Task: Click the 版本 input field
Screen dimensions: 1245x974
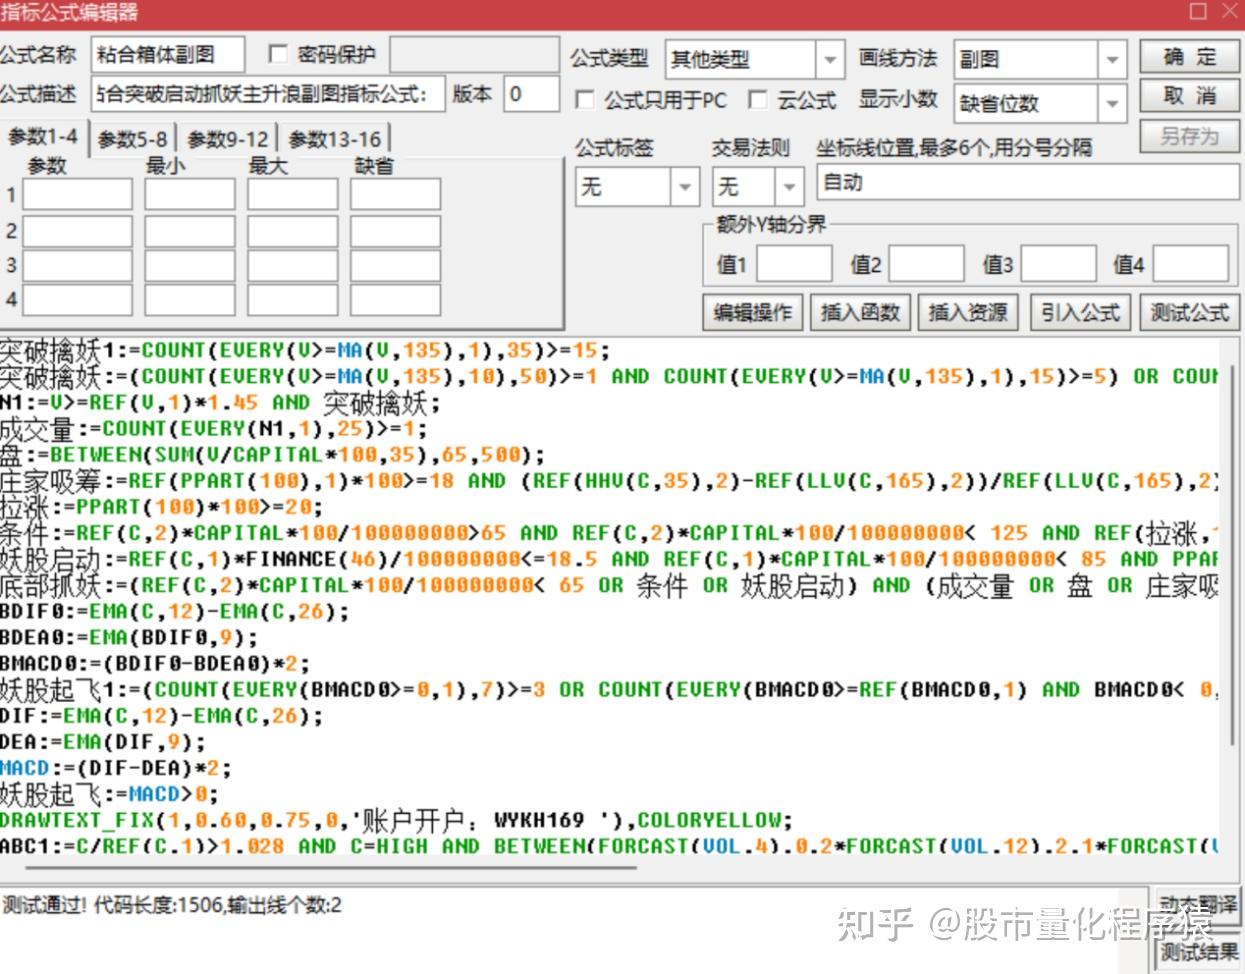Action: click(531, 95)
